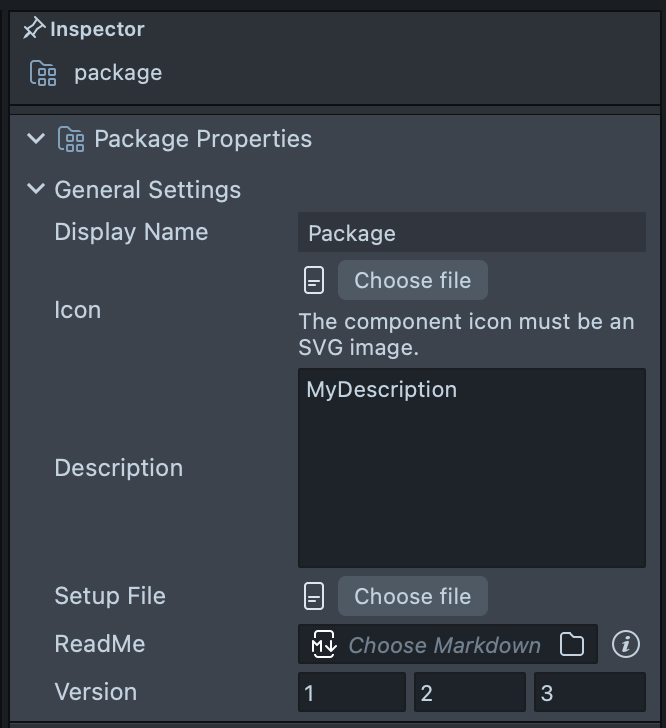Image resolution: width=666 pixels, height=728 pixels.
Task: Collapse the General Settings group
Action: tap(36, 189)
